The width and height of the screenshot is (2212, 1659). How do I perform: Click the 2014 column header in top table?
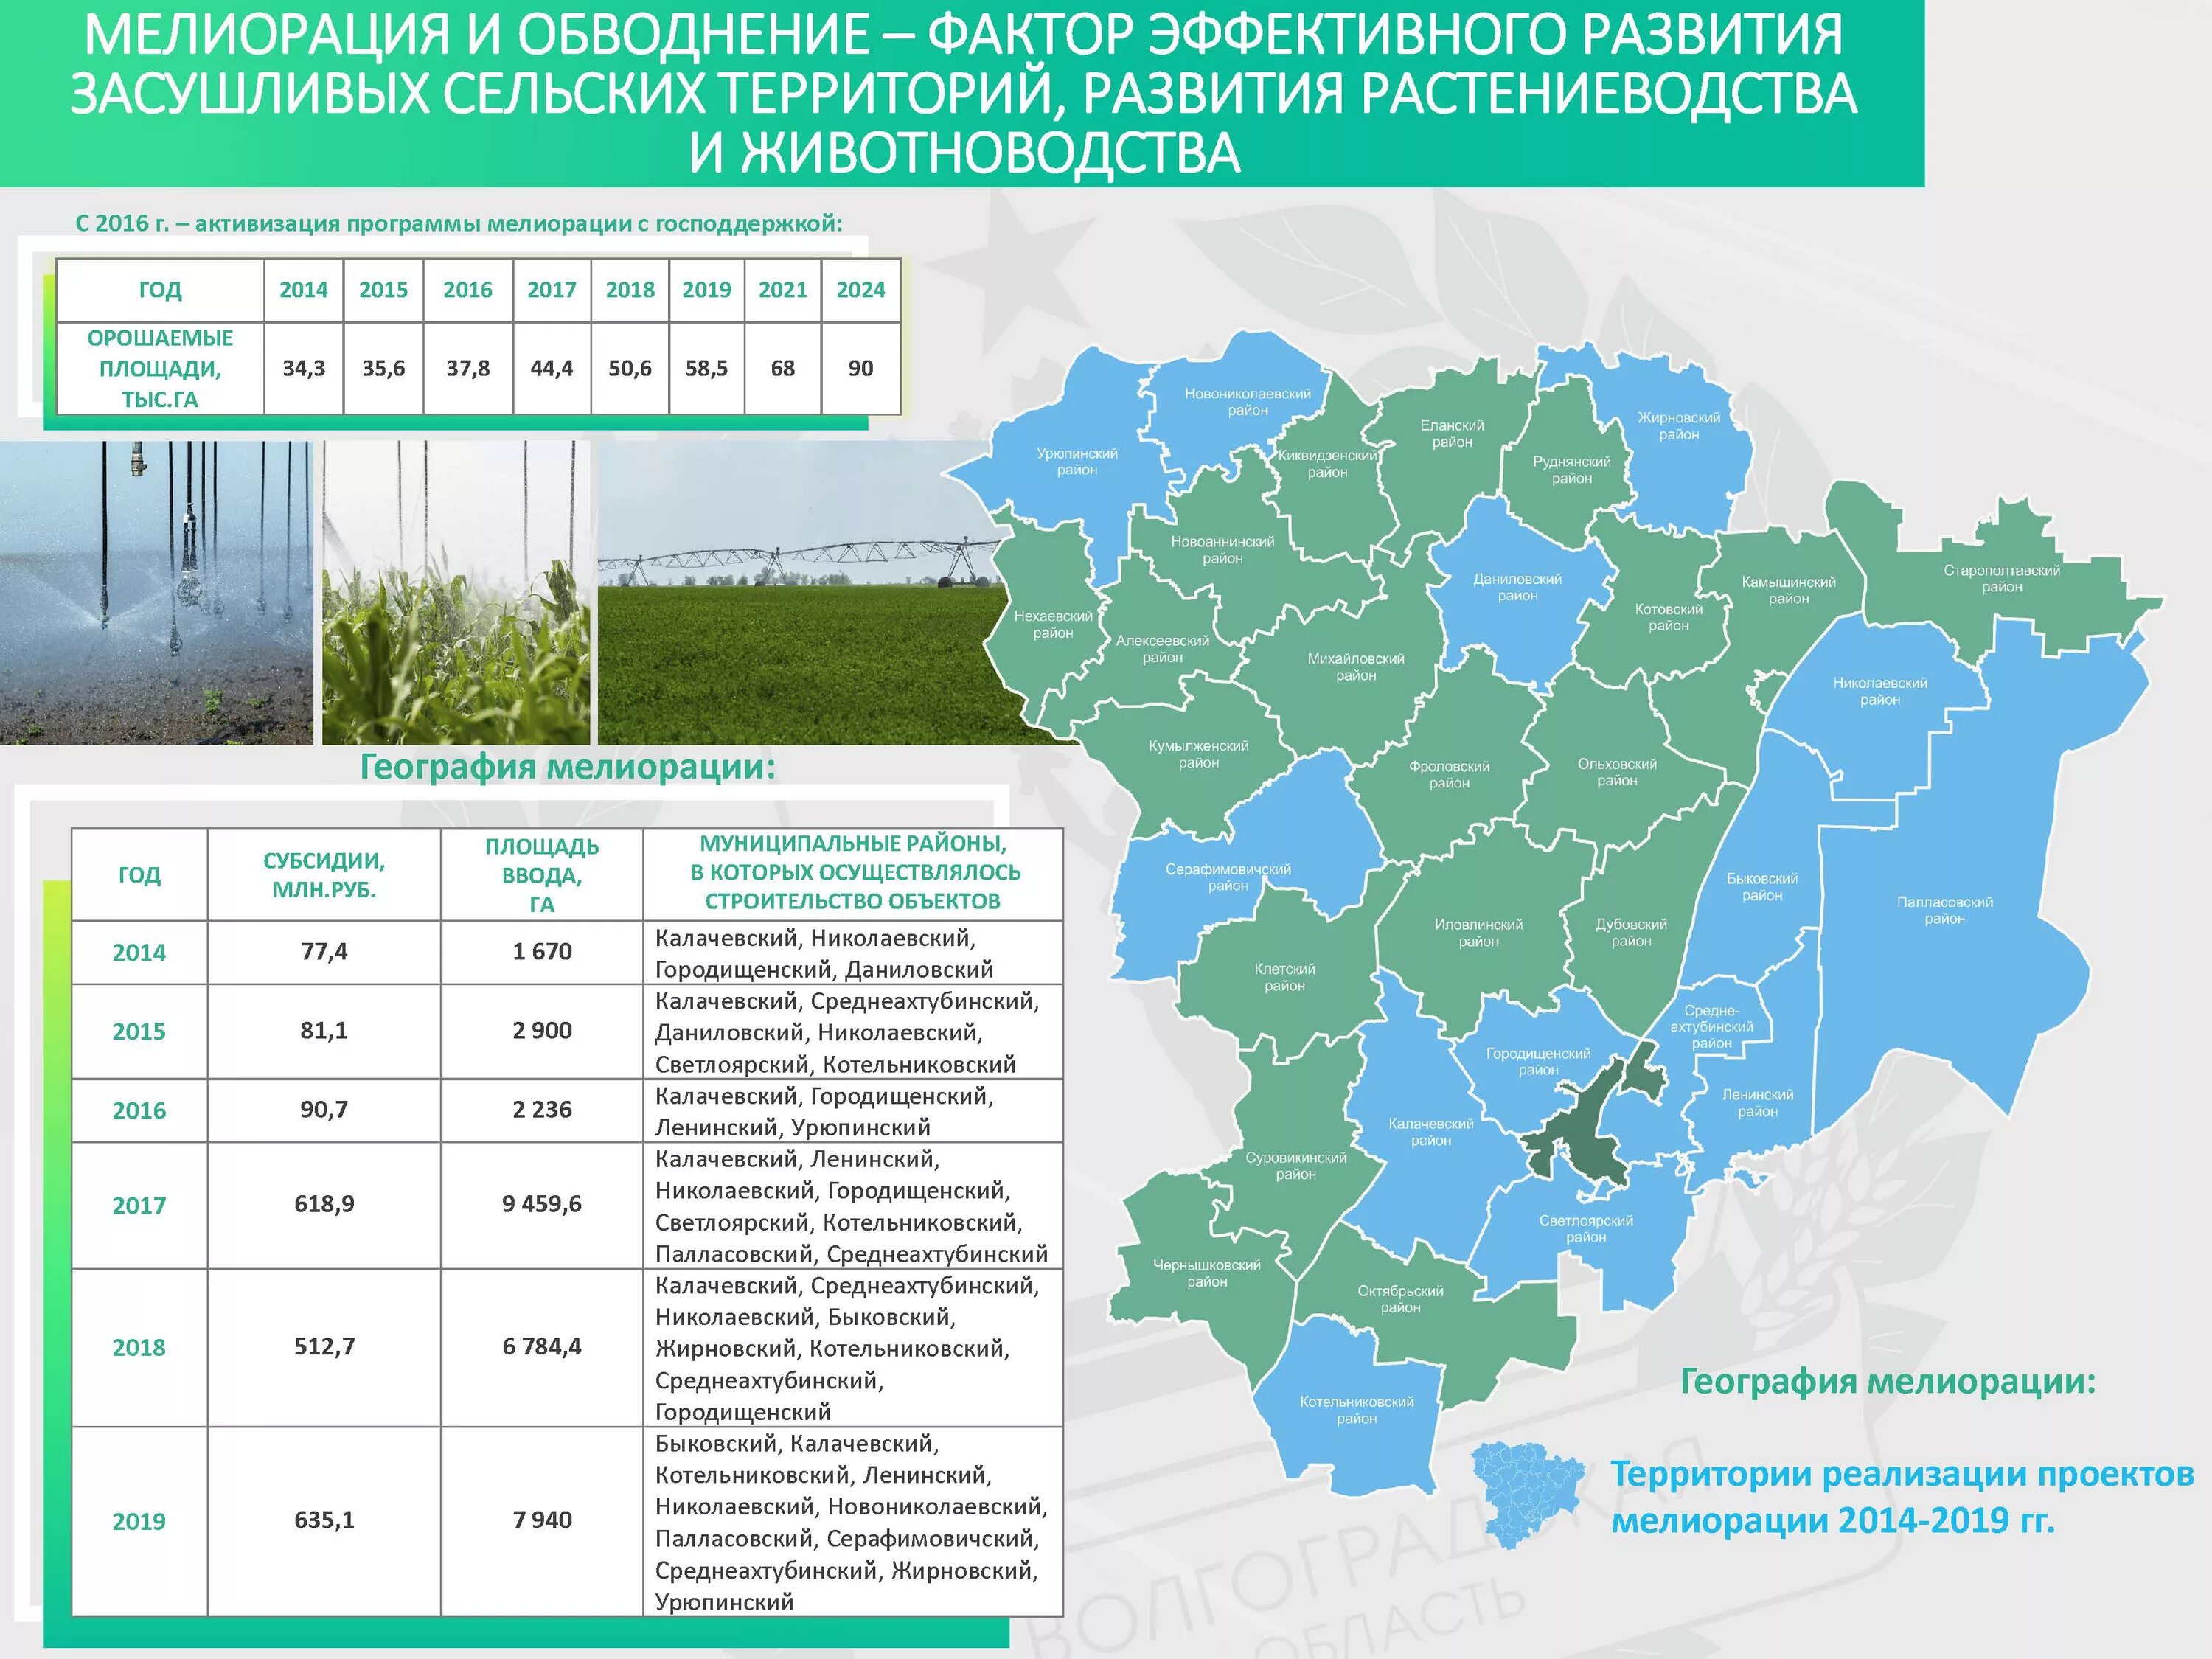(x=304, y=290)
